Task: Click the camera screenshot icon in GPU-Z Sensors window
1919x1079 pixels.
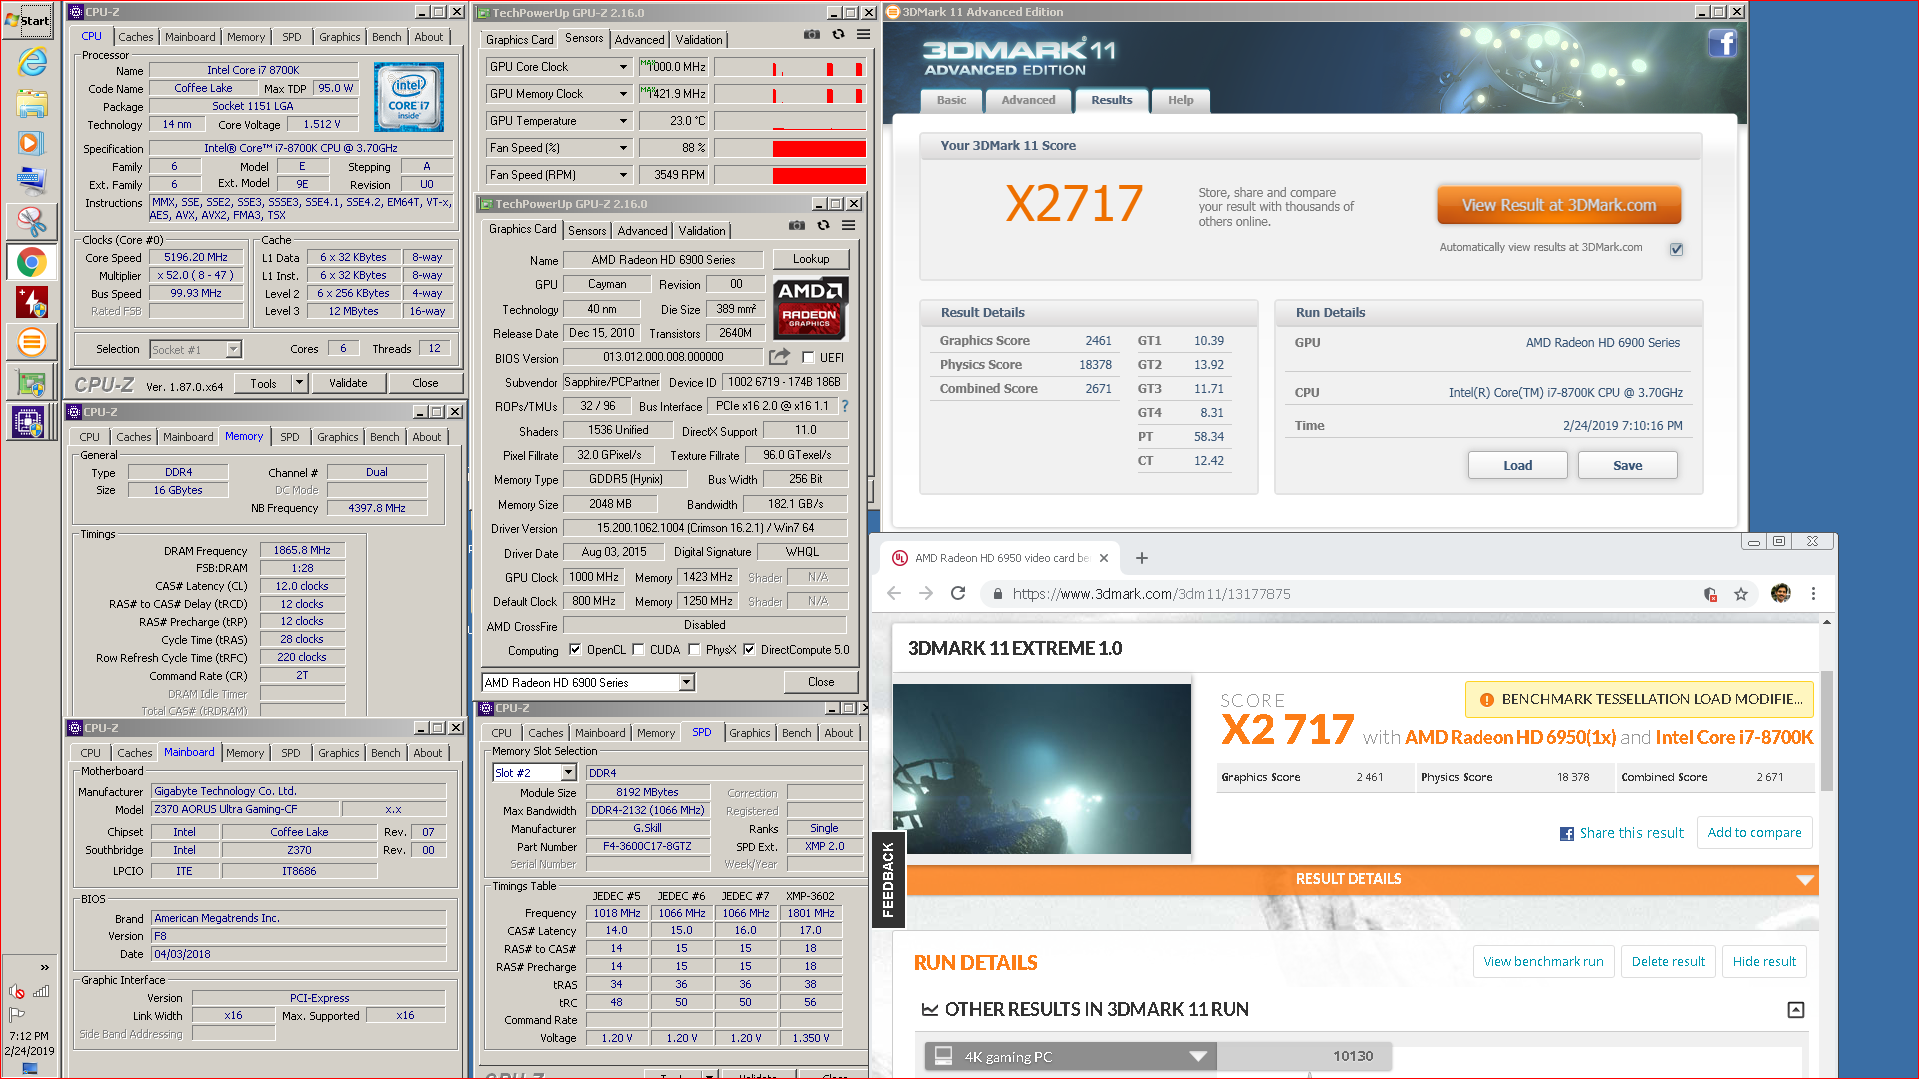Action: tap(812, 34)
